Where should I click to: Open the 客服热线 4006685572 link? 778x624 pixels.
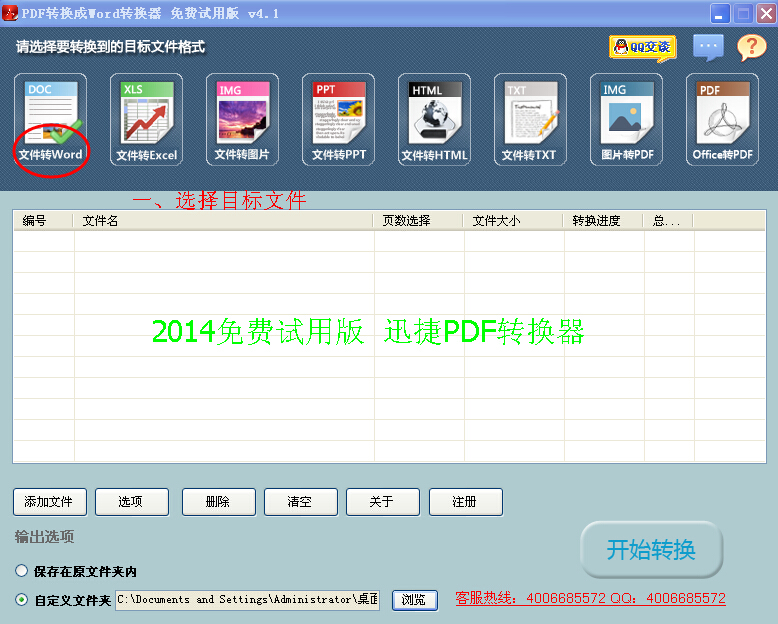point(590,598)
